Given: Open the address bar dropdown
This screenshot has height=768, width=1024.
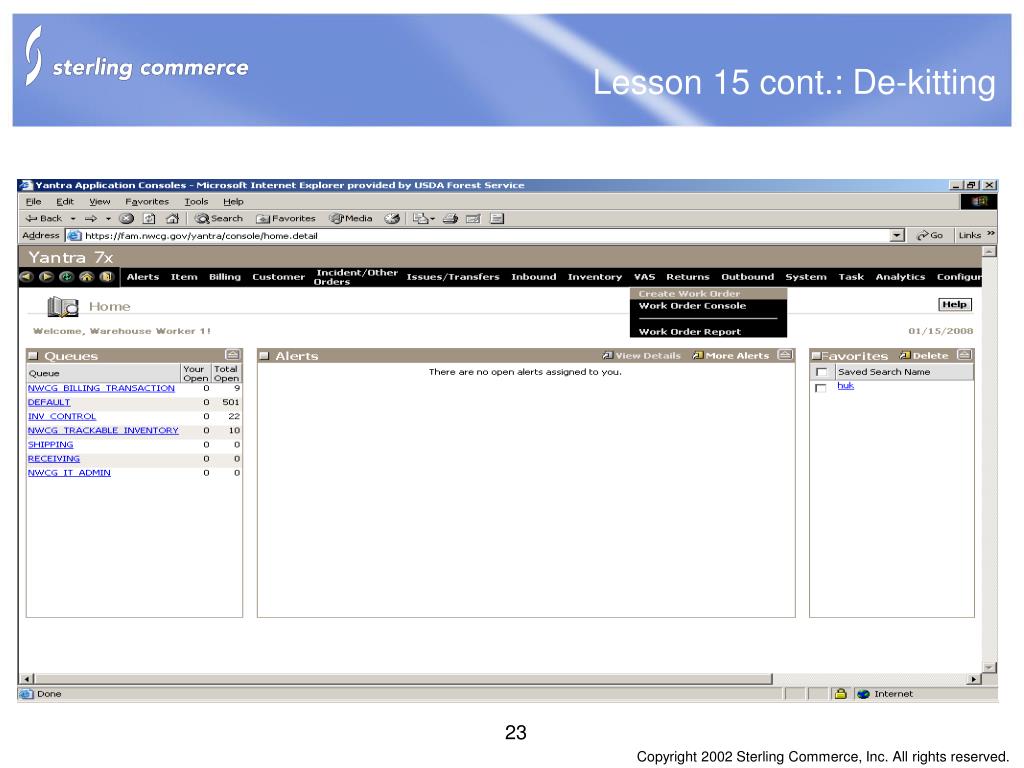Looking at the screenshot, I should (x=897, y=235).
